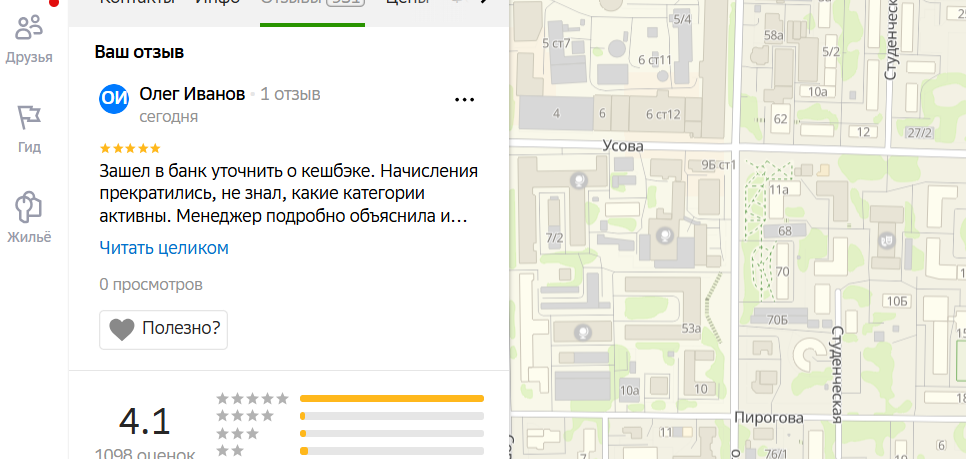Click building 58а on the map
Viewport: 966px width, 459px height.
point(773,36)
